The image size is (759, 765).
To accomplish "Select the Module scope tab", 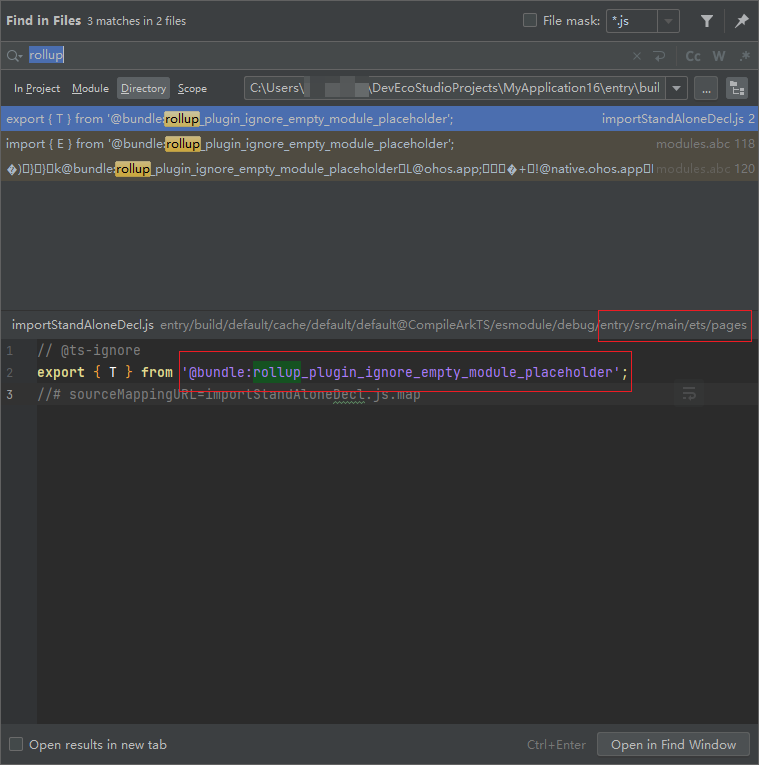I will tap(90, 88).
